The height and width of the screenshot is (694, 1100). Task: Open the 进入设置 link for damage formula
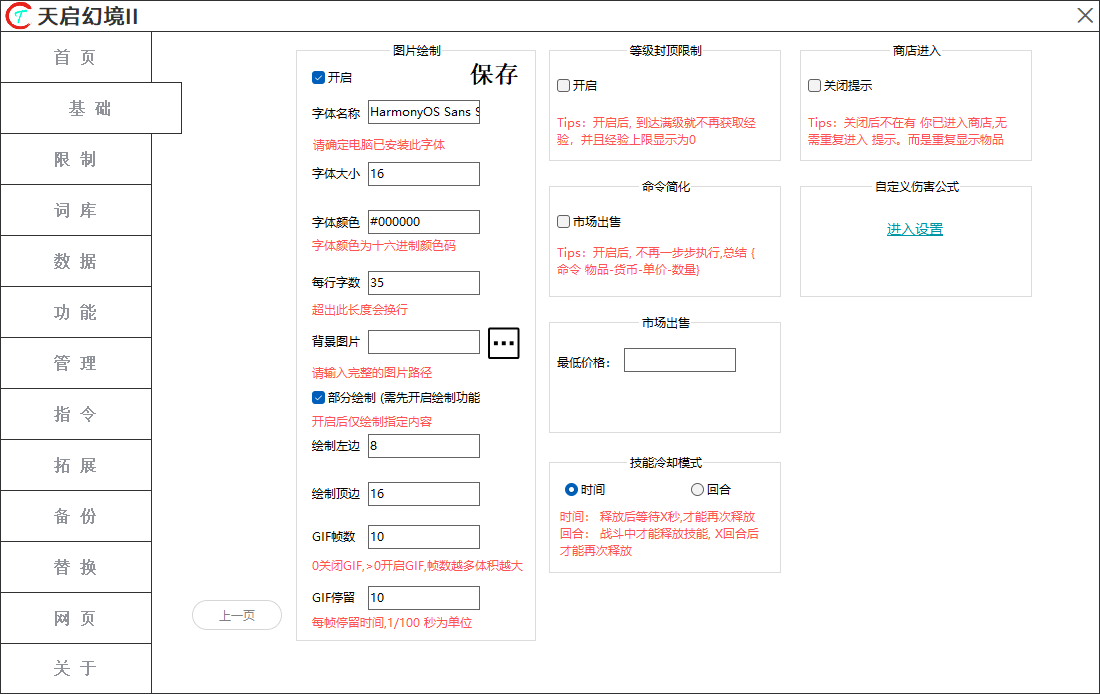coord(915,229)
